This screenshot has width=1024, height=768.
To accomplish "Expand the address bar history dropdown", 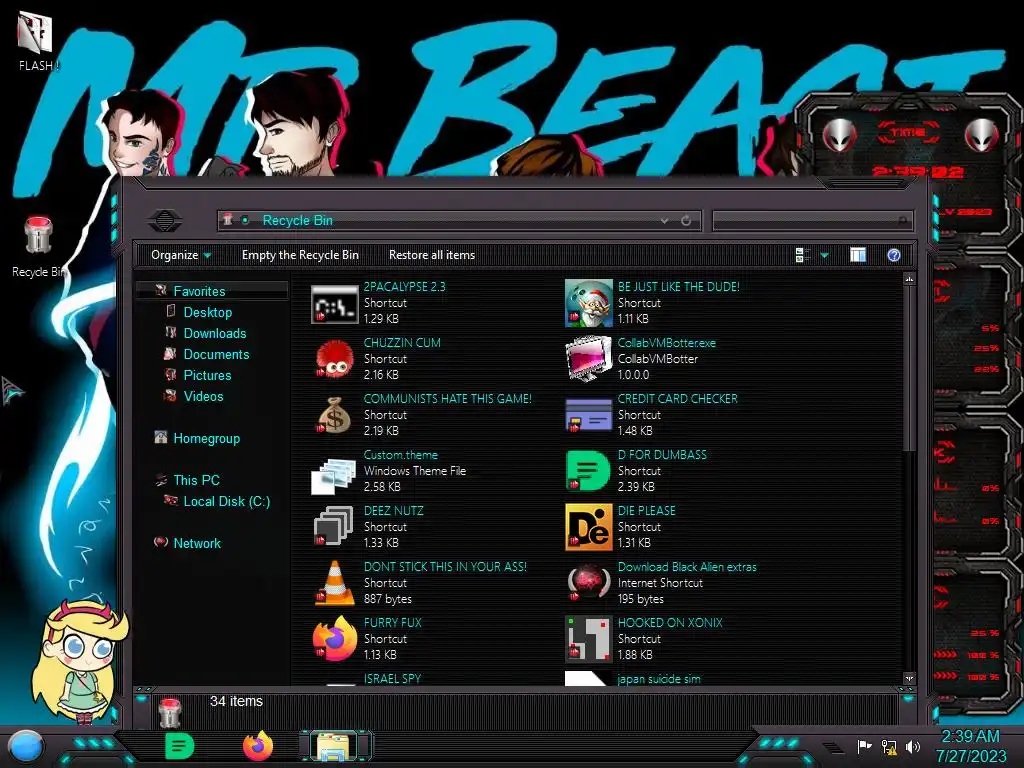I will [x=664, y=221].
